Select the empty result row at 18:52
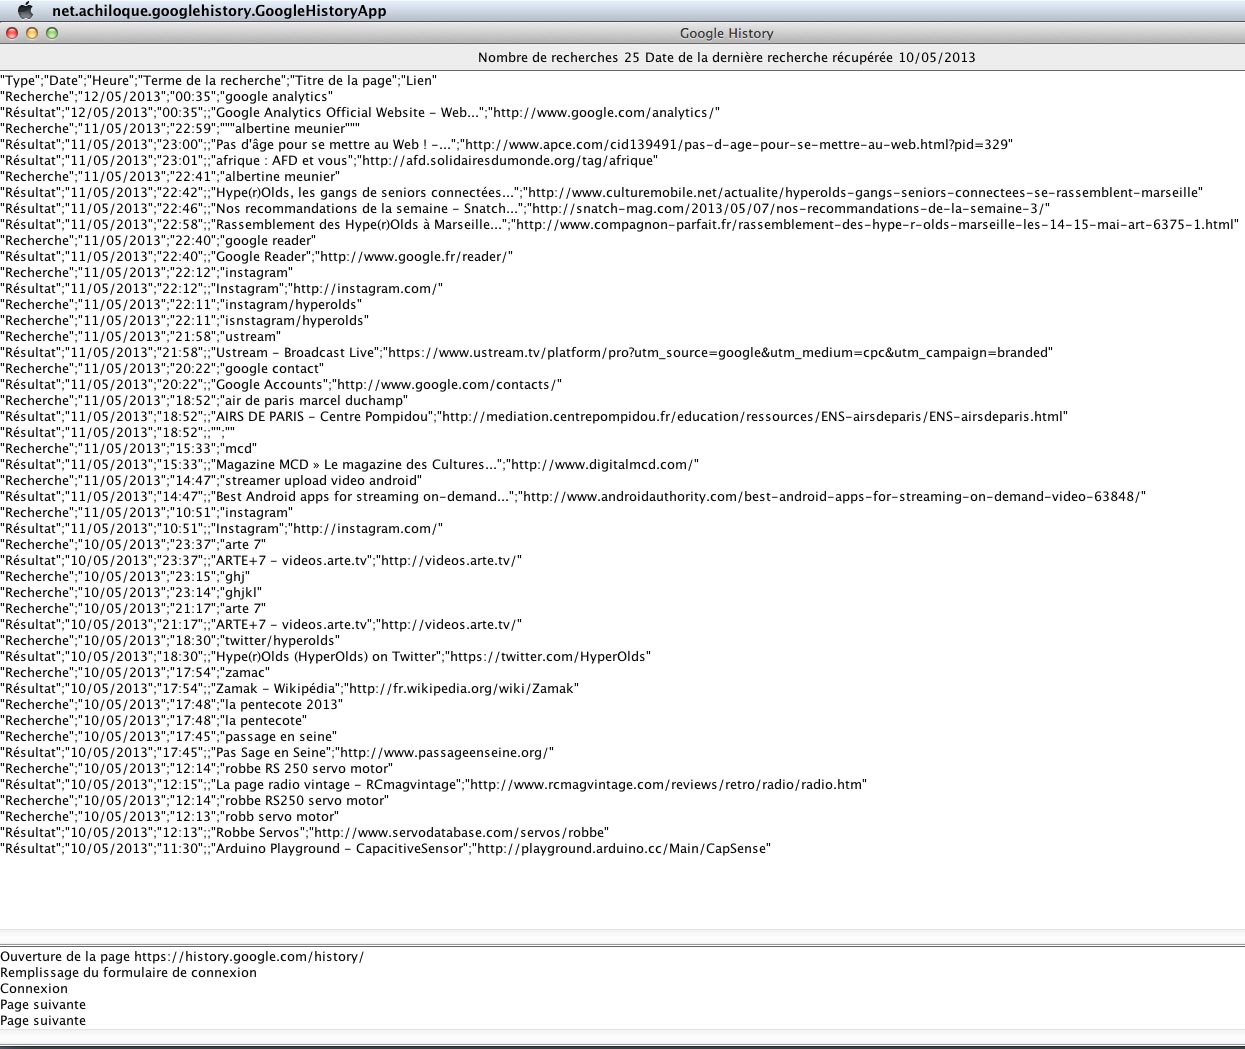Screen dimensions: 1245x1049 pyautogui.click(x=118, y=433)
